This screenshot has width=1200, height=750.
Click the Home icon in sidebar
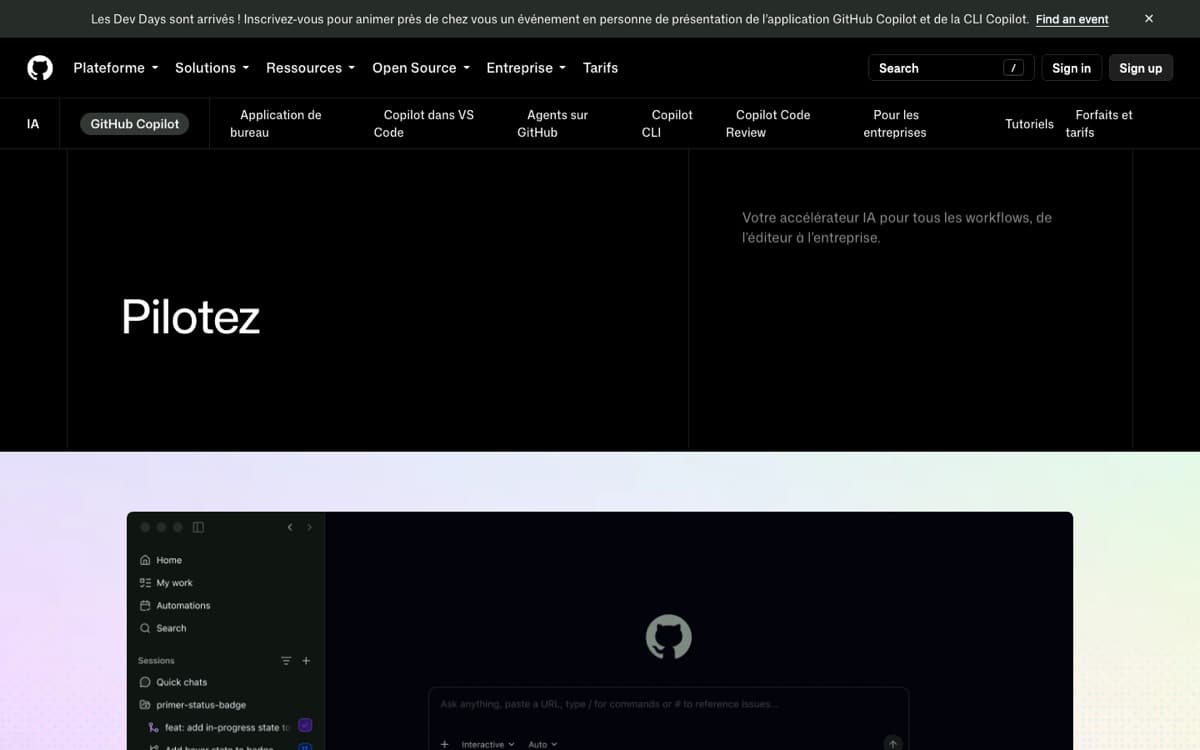click(x=145, y=560)
